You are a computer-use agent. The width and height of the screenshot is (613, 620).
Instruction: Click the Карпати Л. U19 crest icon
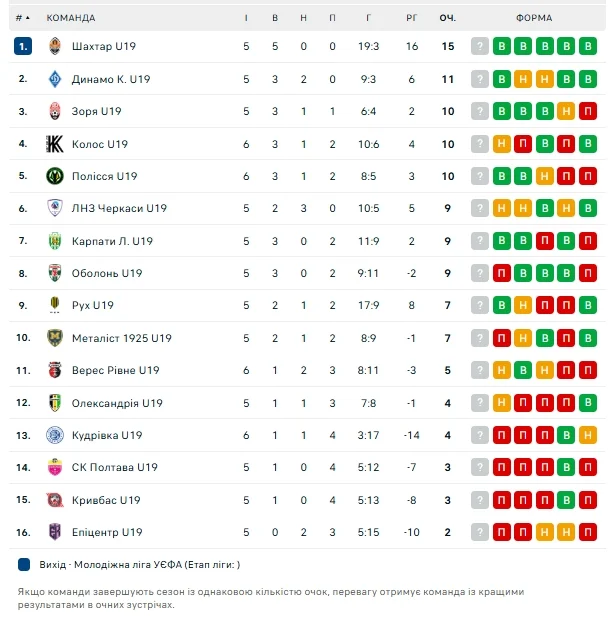[x=55, y=241]
